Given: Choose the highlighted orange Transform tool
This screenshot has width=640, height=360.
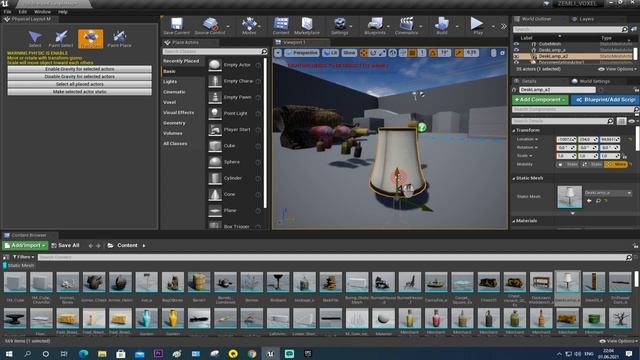Looking at the screenshot, I should point(91,39).
